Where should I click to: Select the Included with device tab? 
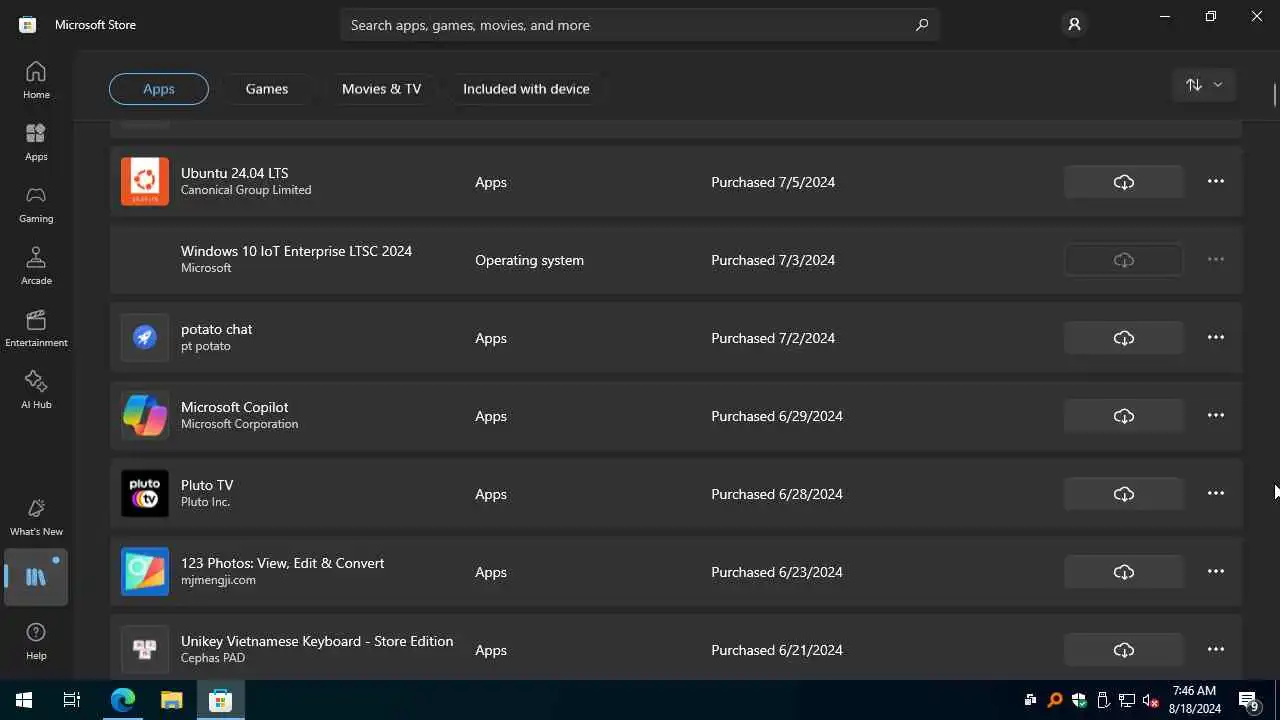pyautogui.click(x=526, y=89)
